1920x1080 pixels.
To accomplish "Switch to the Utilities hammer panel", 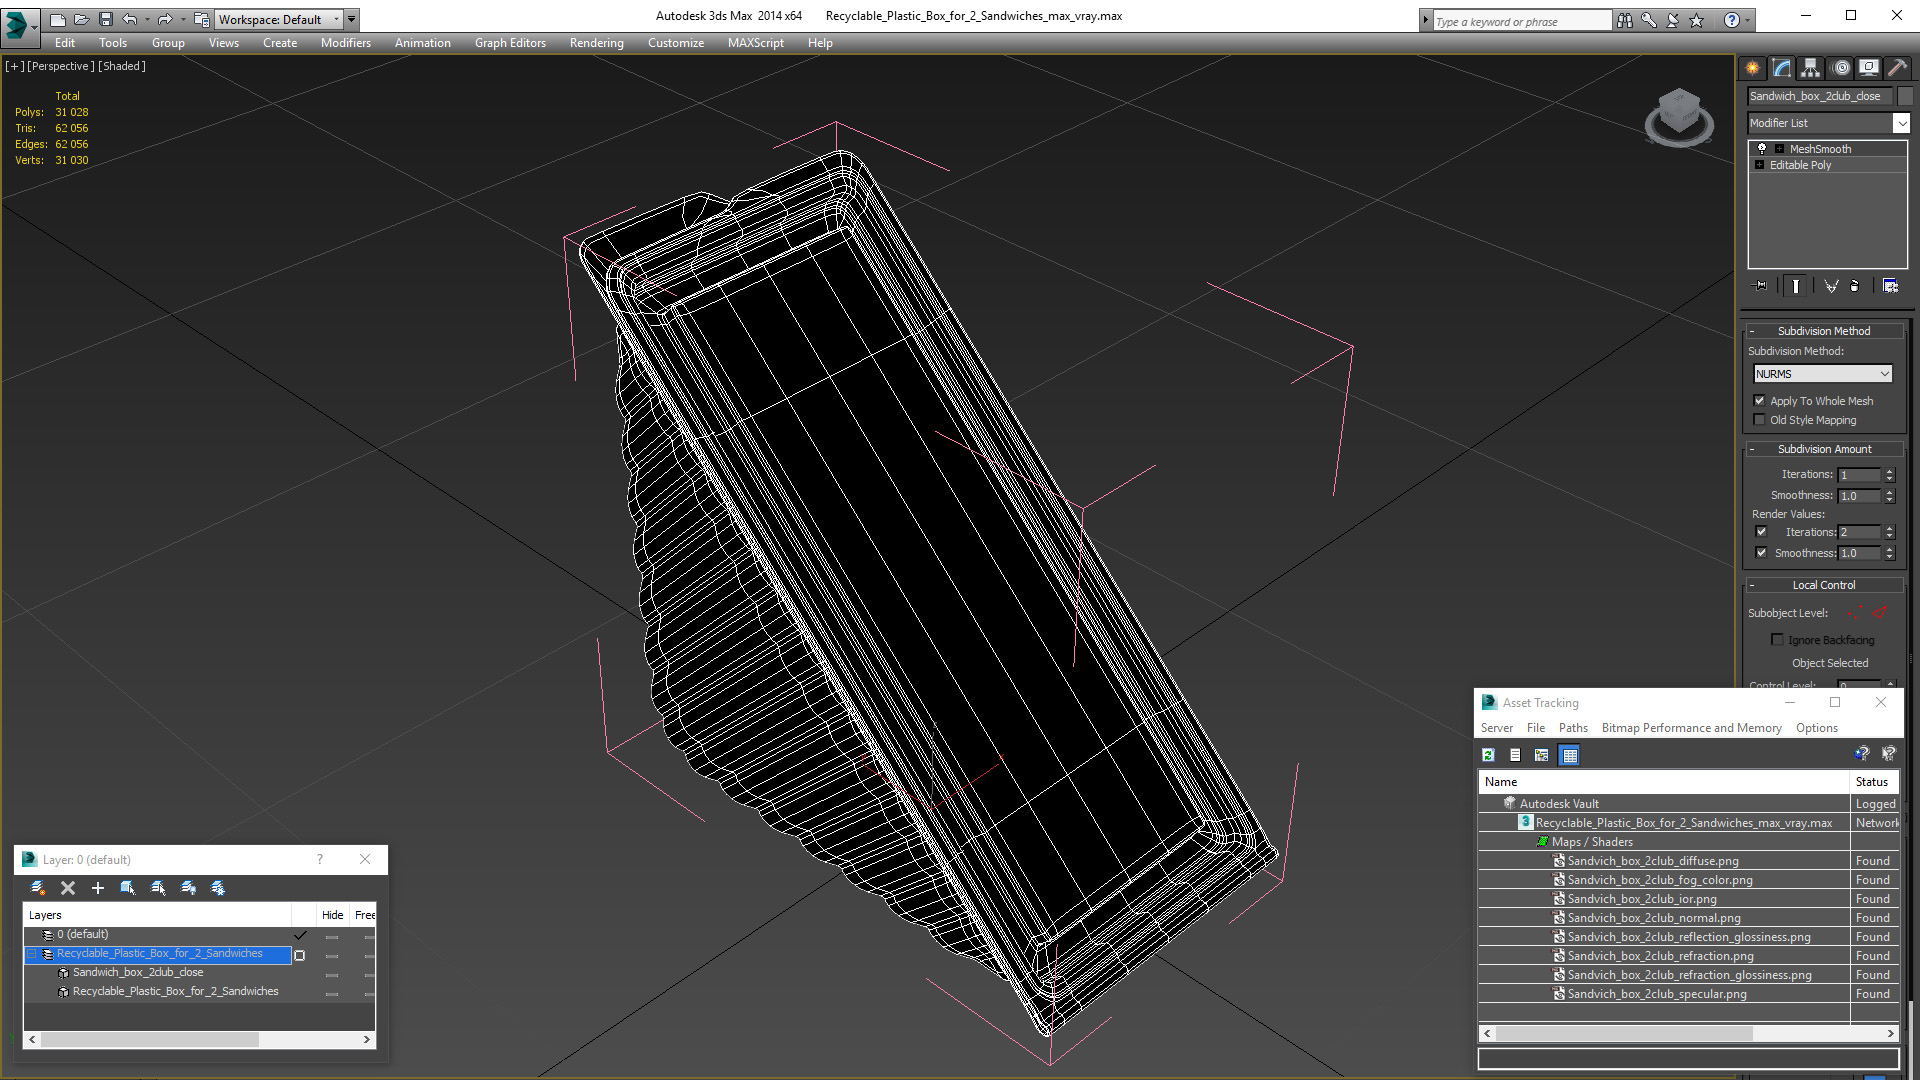I will [x=1897, y=68].
